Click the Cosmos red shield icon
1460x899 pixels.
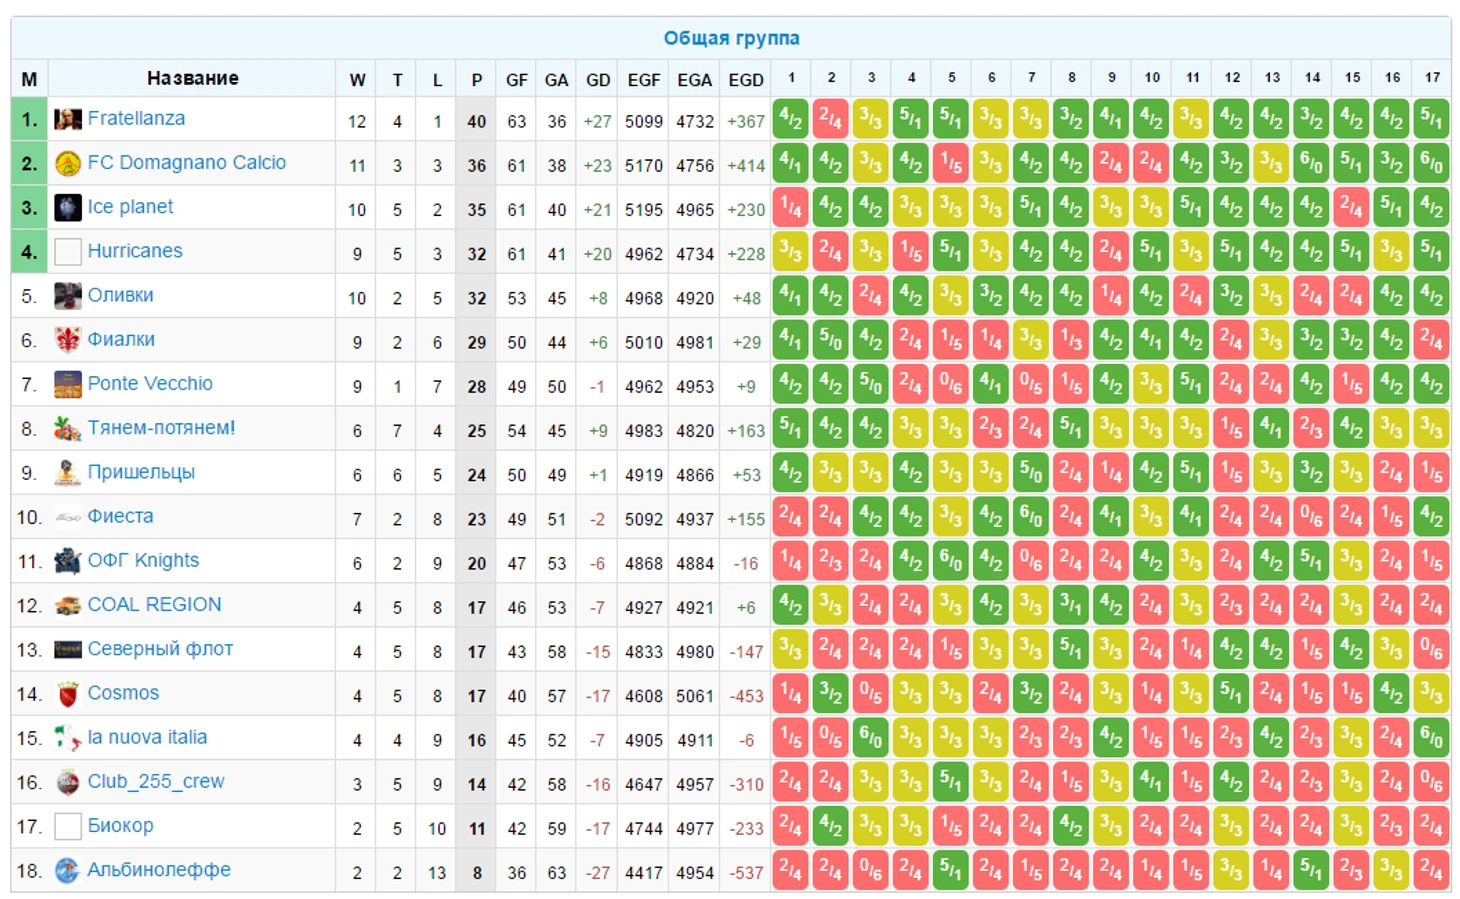pos(67,693)
